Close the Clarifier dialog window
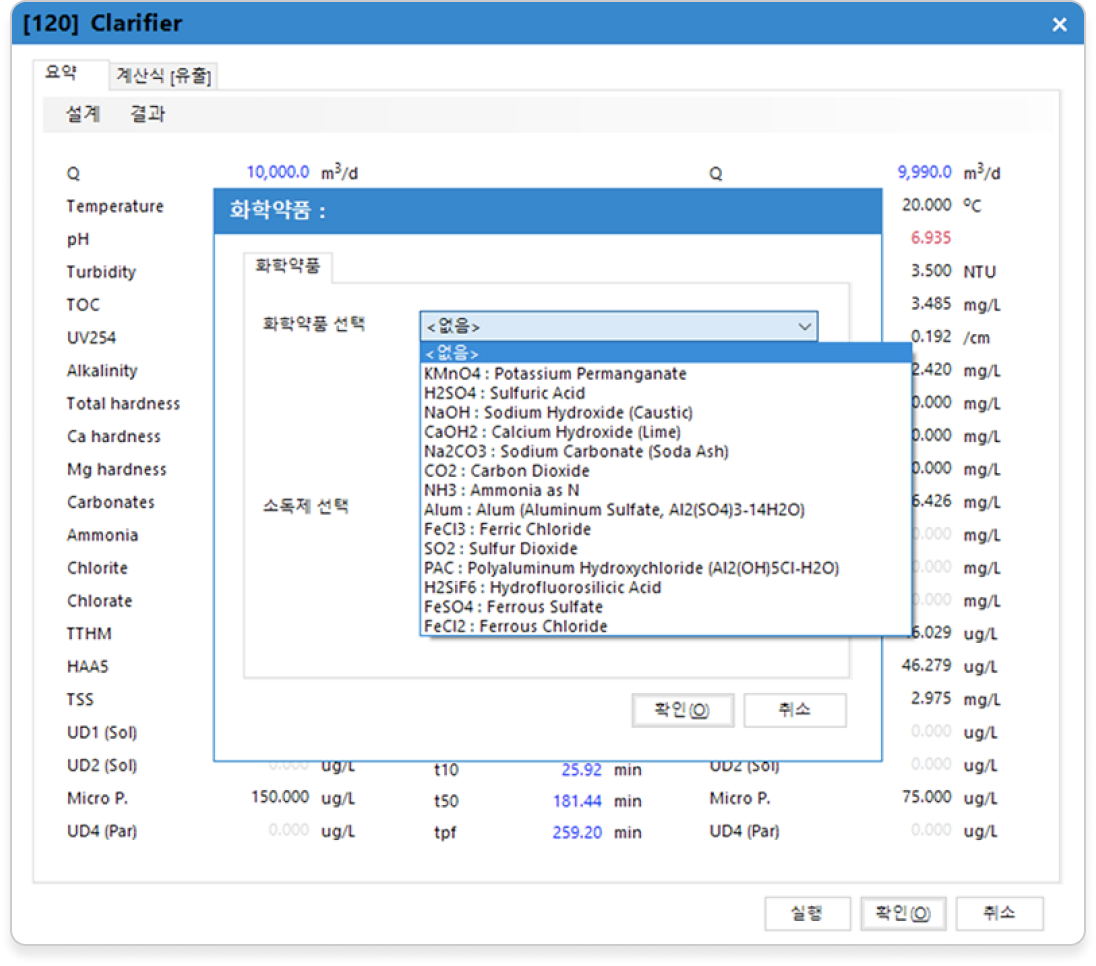Image resolution: width=1096 pixels, height=966 pixels. click(1059, 24)
